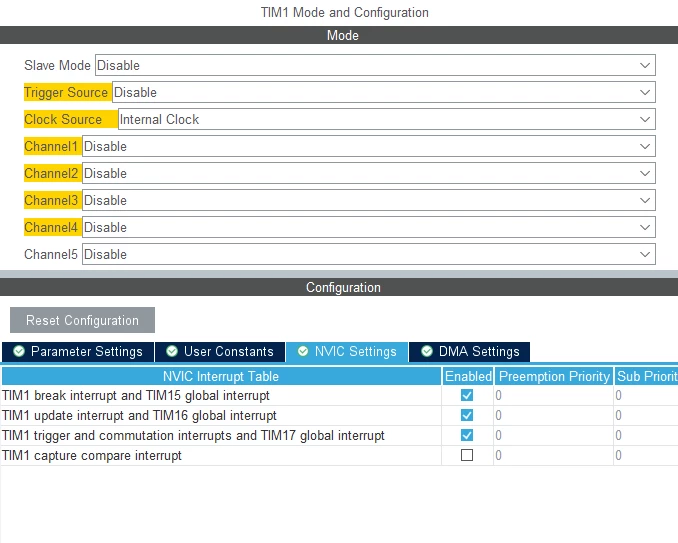Expand the Channel5 mode dropdown
Screen dimensions: 678x543
(x=369, y=254)
